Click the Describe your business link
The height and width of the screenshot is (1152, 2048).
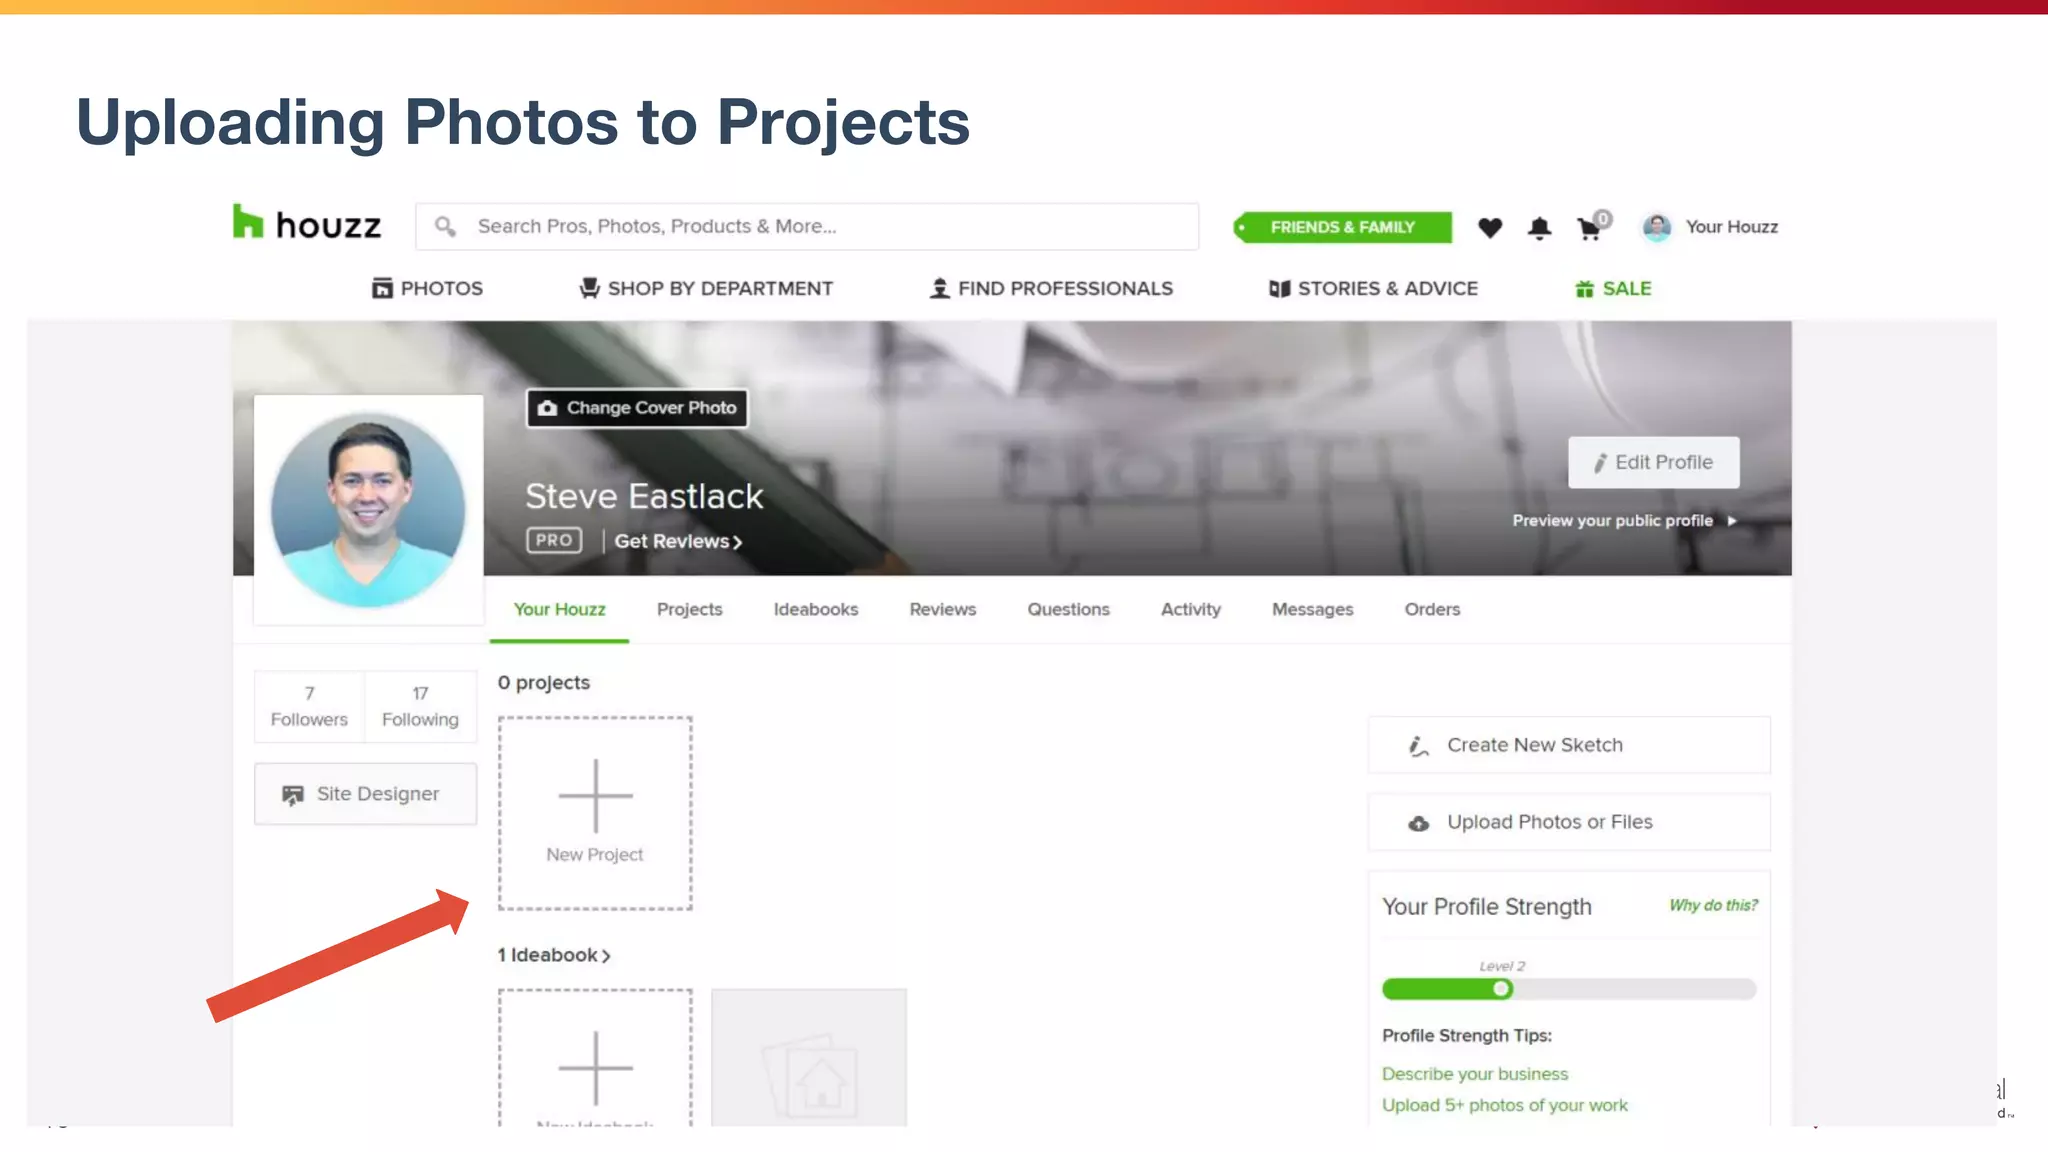1475,1074
